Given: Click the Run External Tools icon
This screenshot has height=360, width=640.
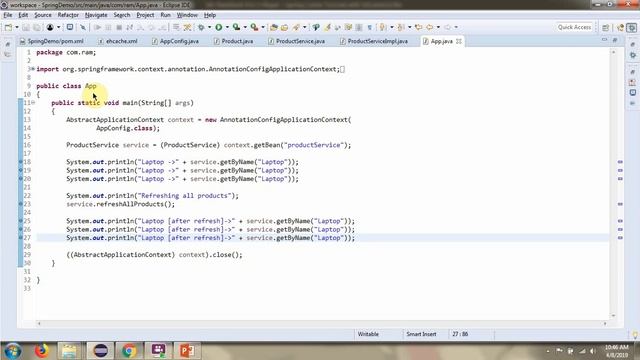Looking at the screenshot, I should [254, 27].
